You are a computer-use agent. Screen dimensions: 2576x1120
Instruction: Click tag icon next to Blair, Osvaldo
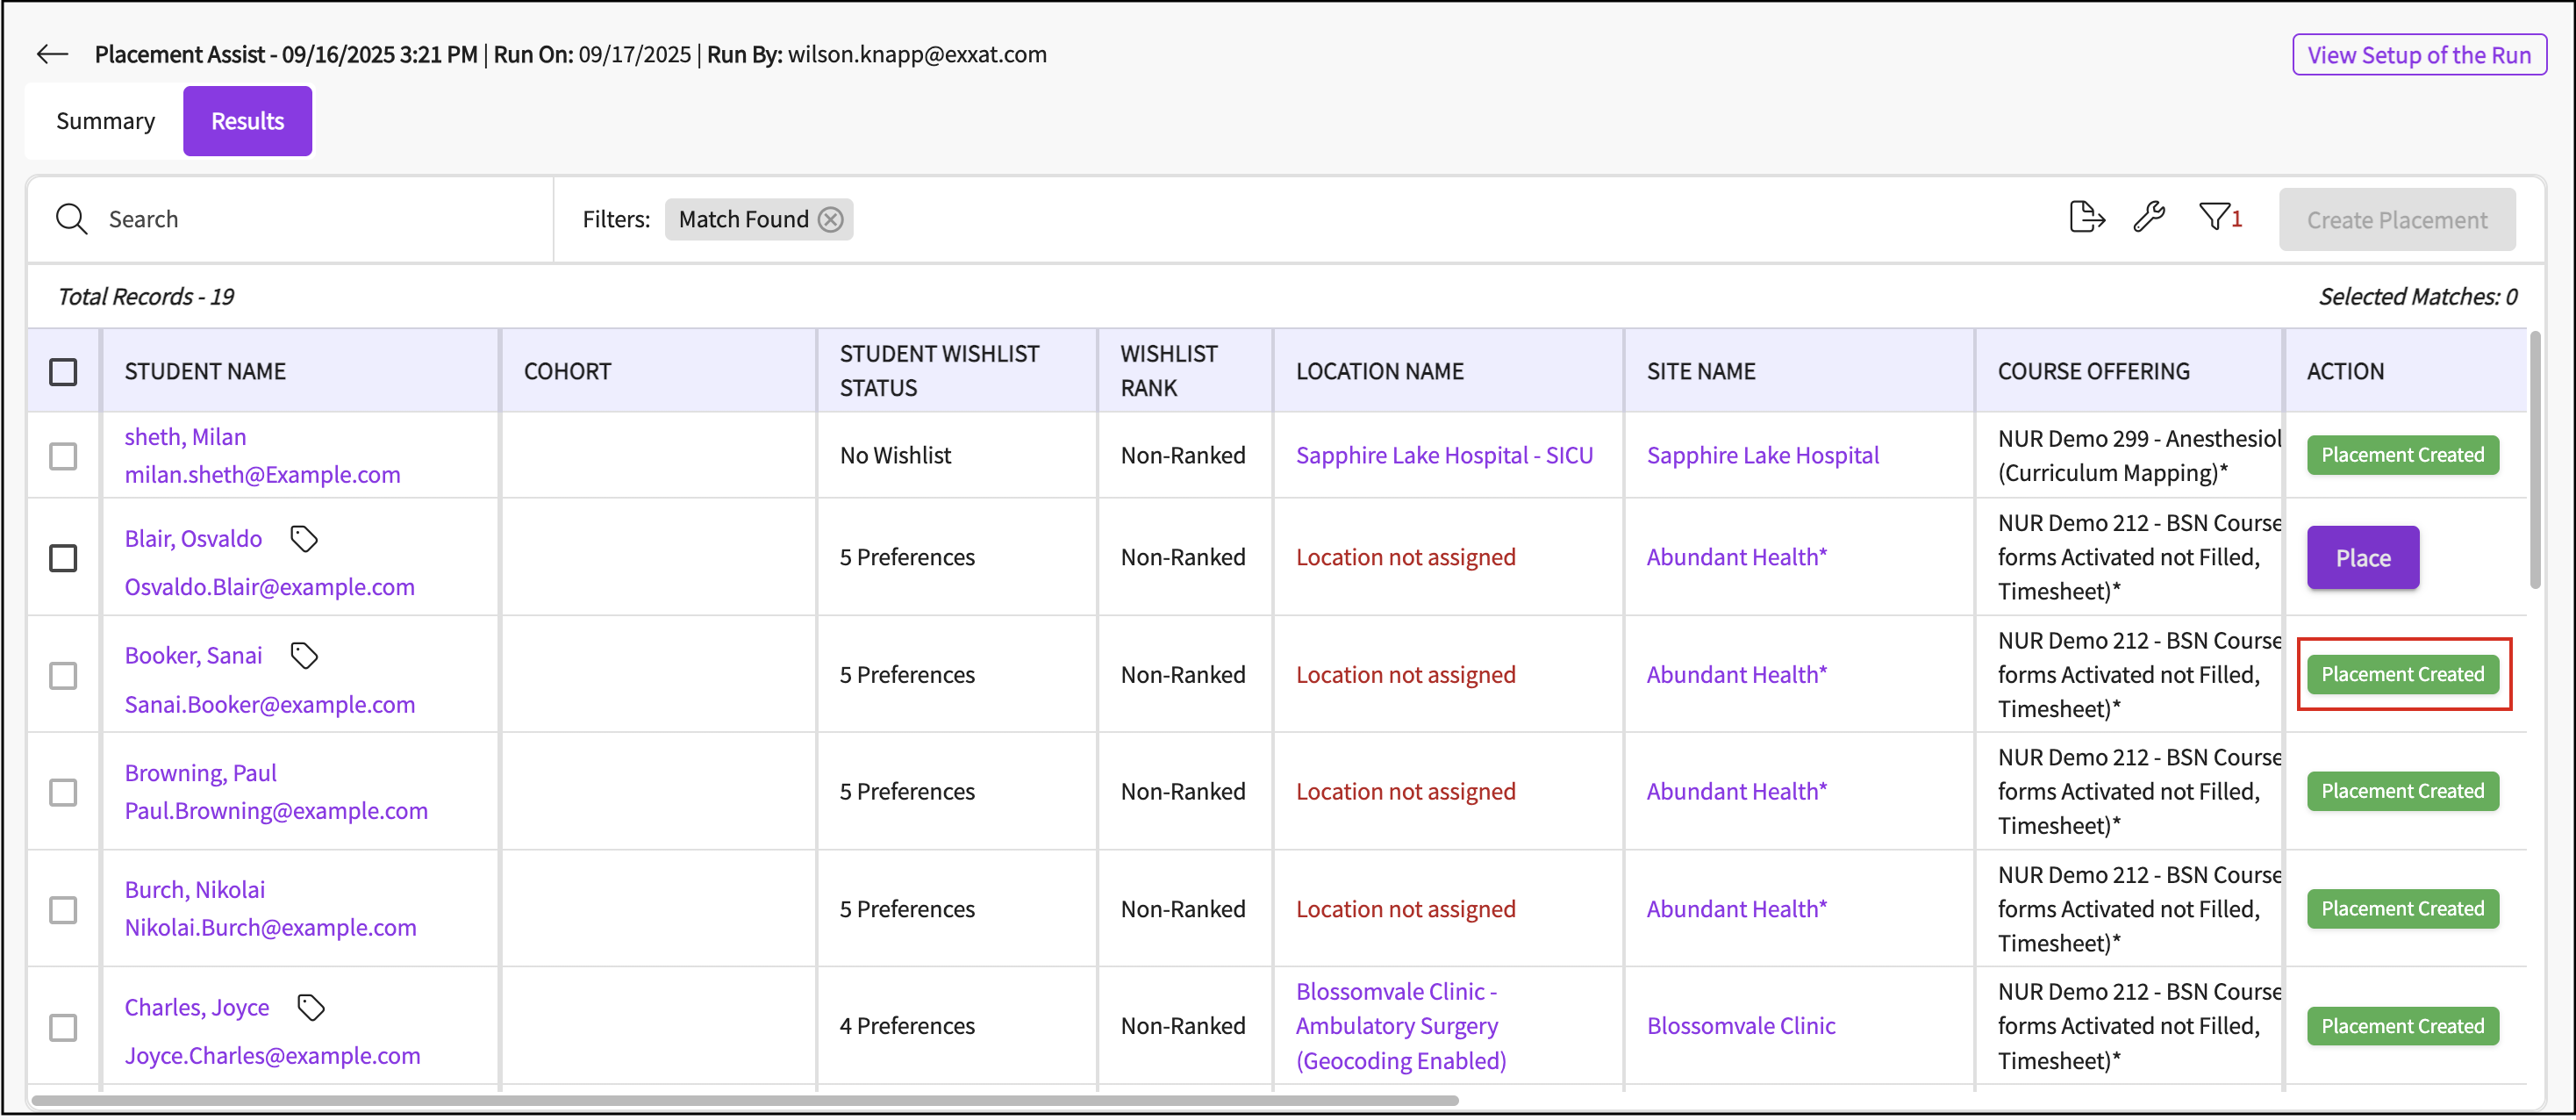[x=304, y=539]
